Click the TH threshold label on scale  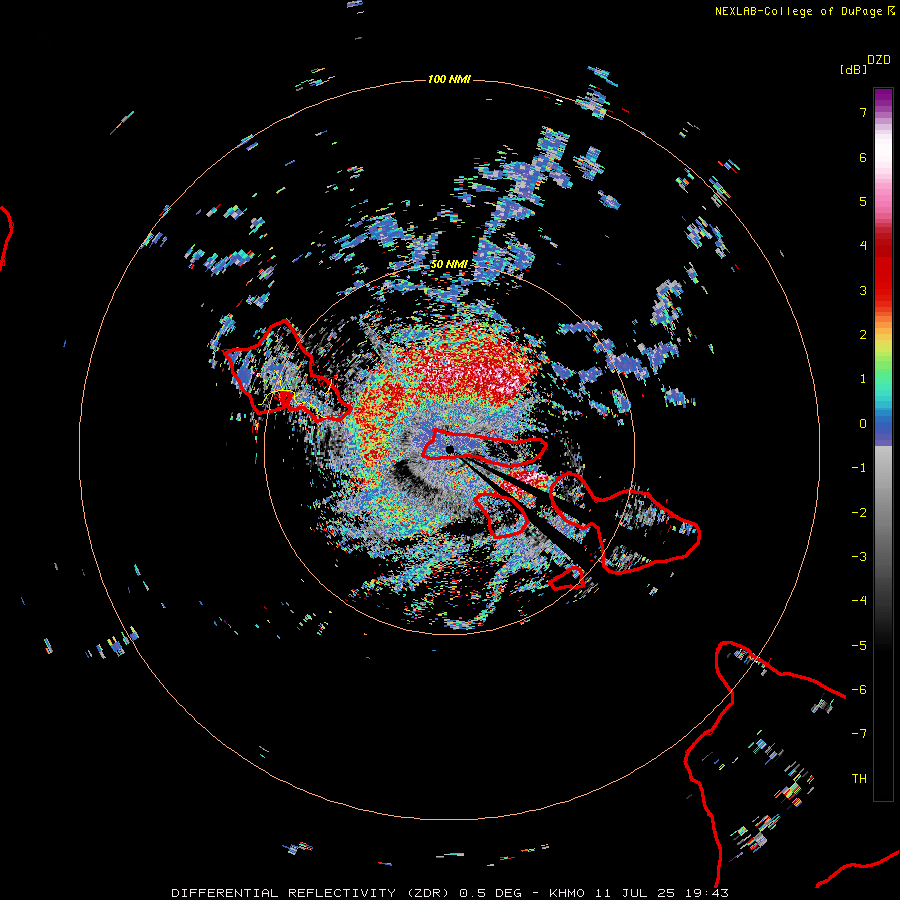[x=859, y=779]
